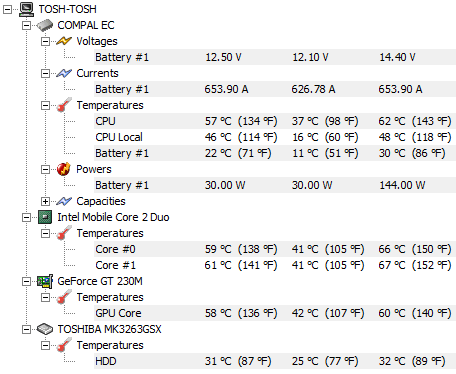Select the Core #1 temperature row

click(275, 265)
